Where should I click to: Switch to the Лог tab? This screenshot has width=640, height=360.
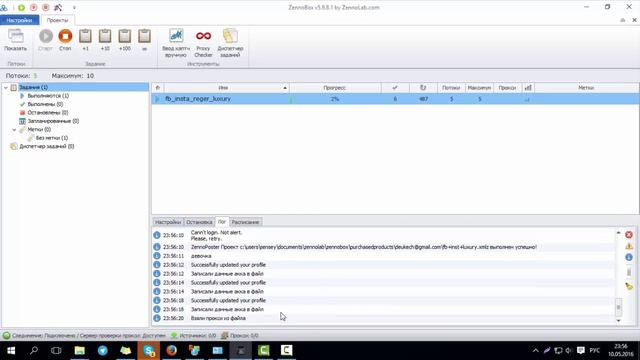pos(222,222)
